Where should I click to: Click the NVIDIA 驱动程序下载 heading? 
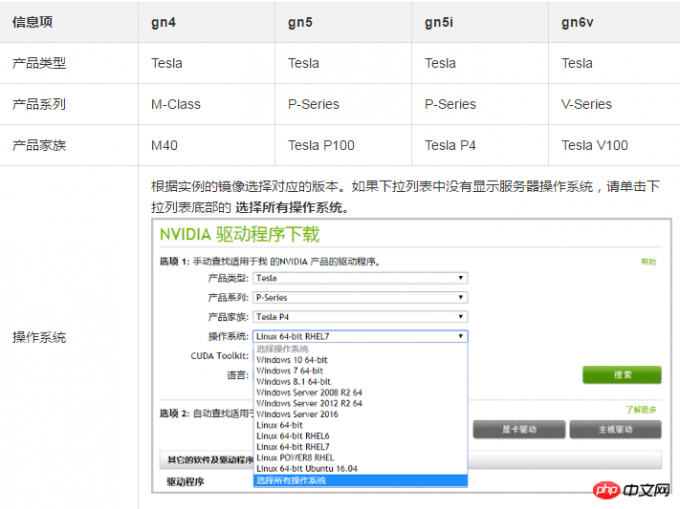tap(239, 235)
